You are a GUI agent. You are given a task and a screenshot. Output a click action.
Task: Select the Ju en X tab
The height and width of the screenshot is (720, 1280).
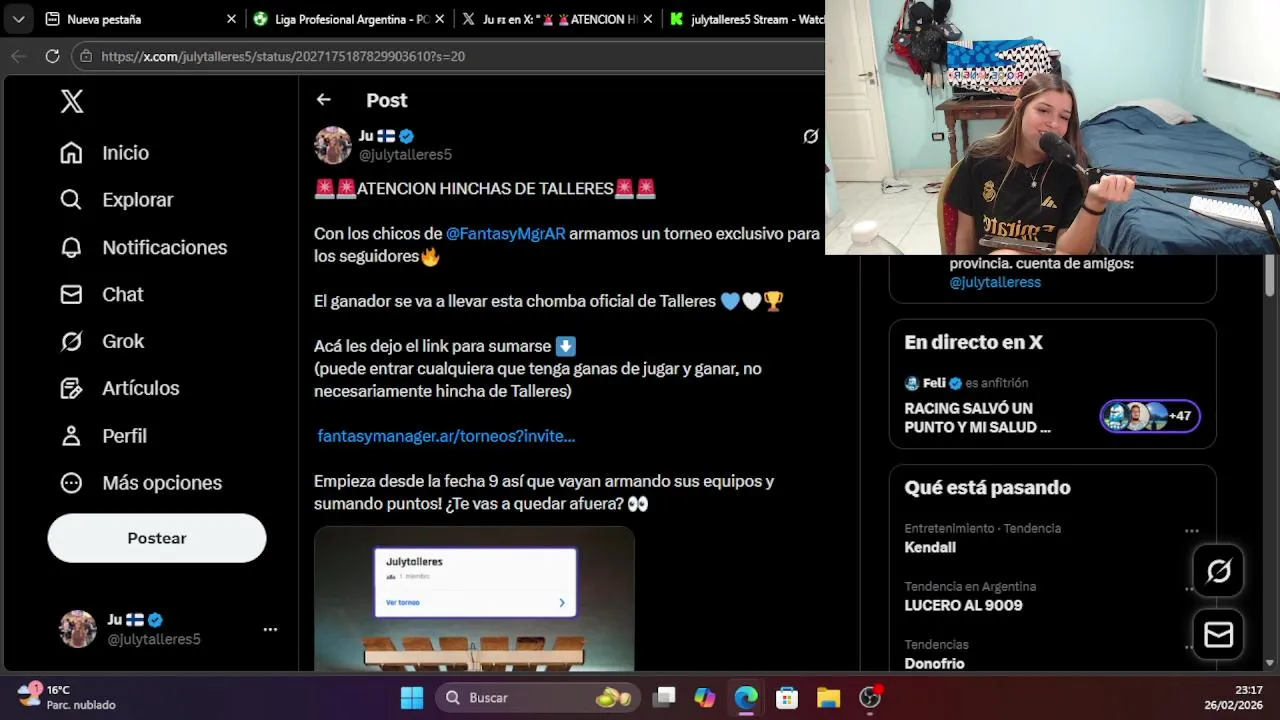(x=556, y=19)
